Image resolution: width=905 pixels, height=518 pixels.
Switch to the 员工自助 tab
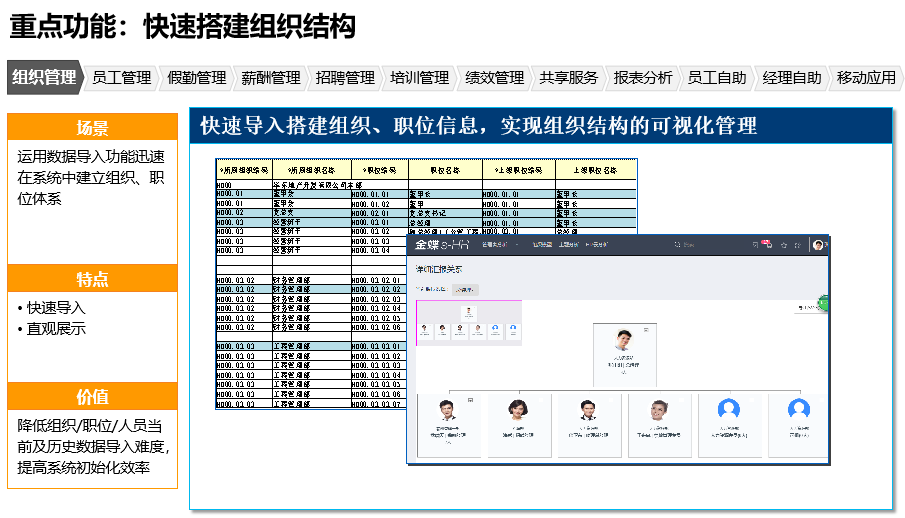pyautogui.click(x=717, y=78)
